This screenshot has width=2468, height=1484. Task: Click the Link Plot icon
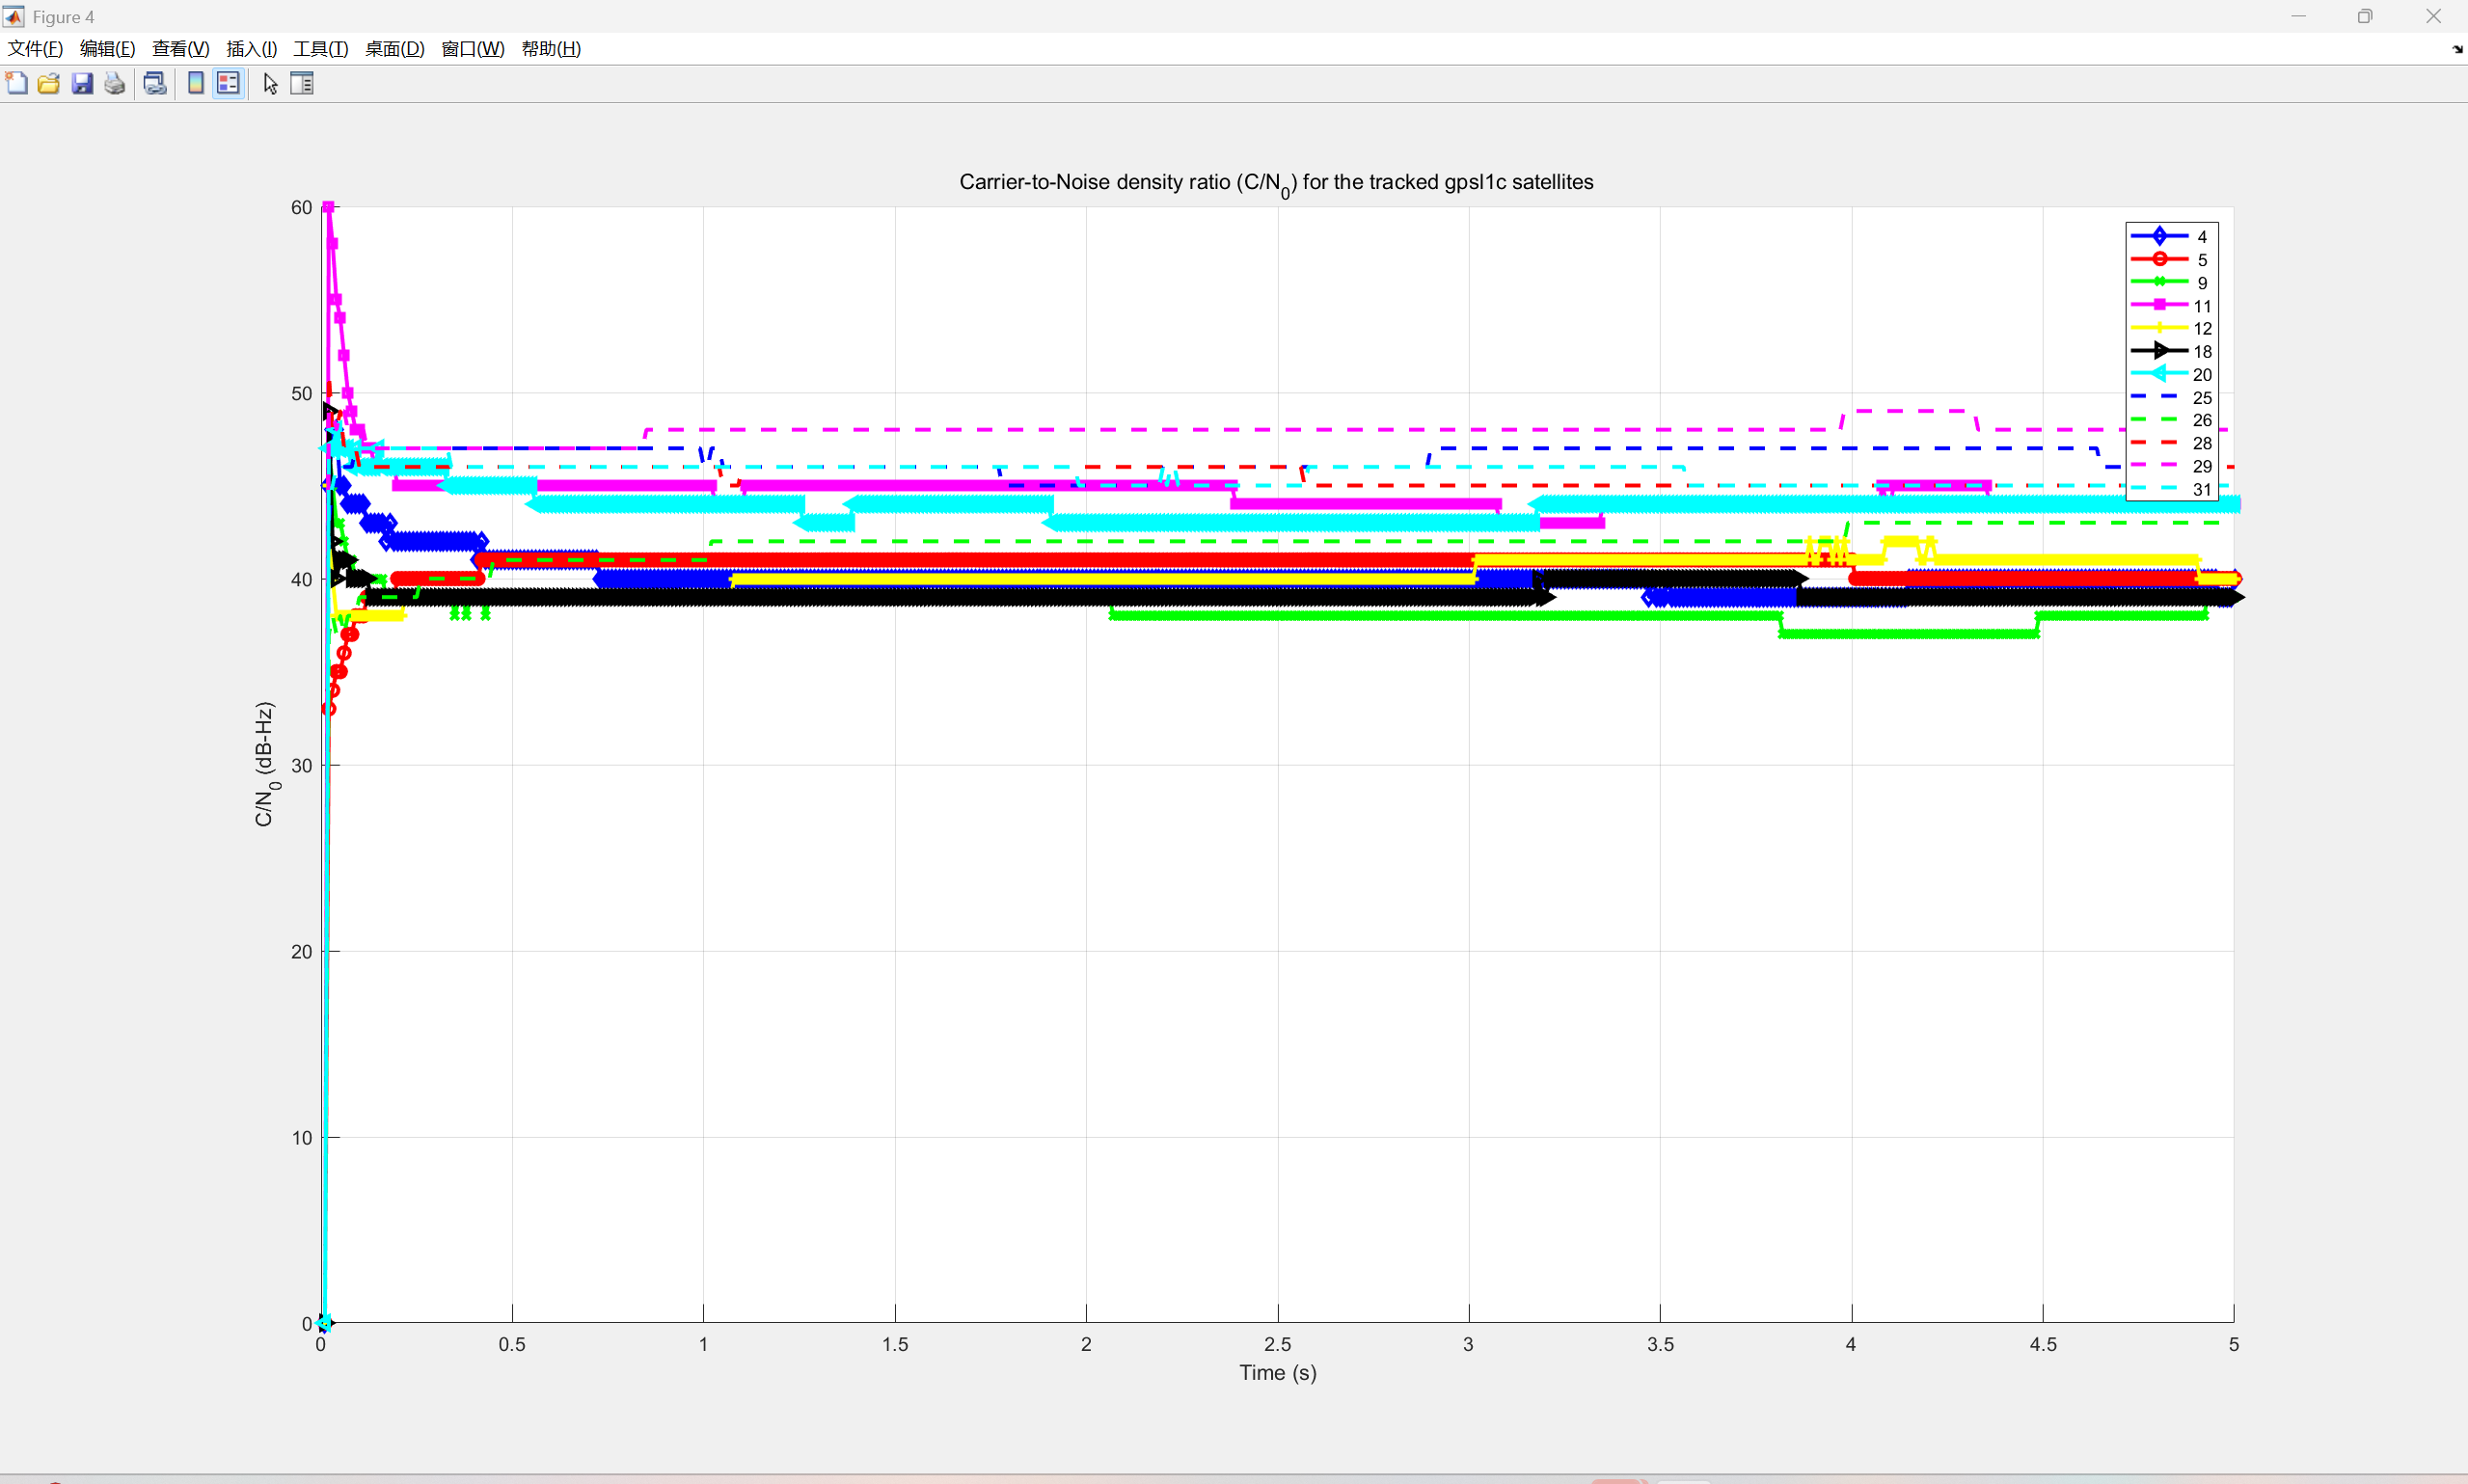pos(155,83)
